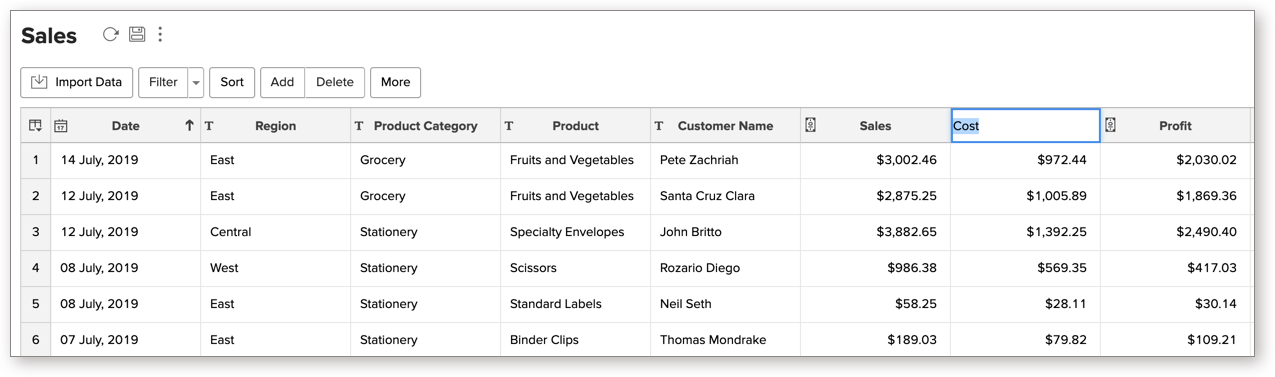The width and height of the screenshot is (1275, 377).
Task: Click the refresh icon beside Sales title
Action: tap(111, 35)
